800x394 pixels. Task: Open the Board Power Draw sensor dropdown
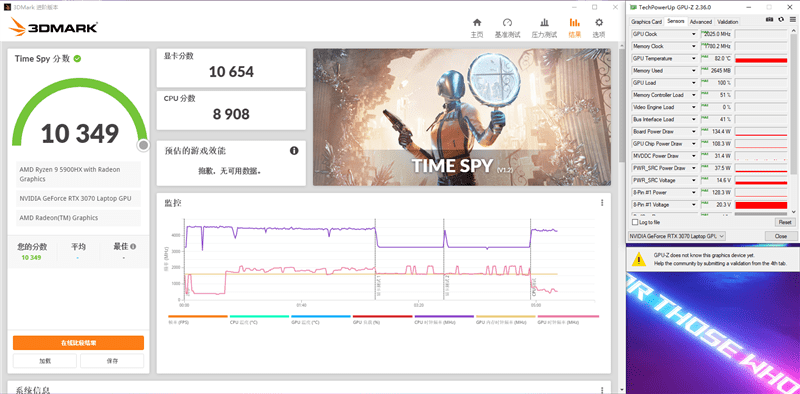tap(694, 132)
